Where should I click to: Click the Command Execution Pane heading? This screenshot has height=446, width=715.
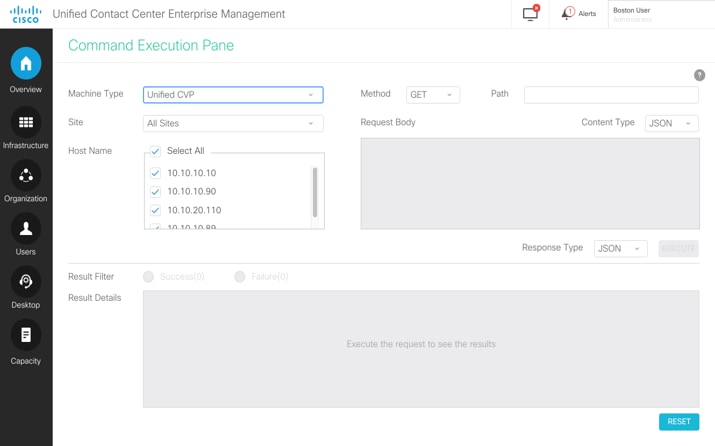151,45
